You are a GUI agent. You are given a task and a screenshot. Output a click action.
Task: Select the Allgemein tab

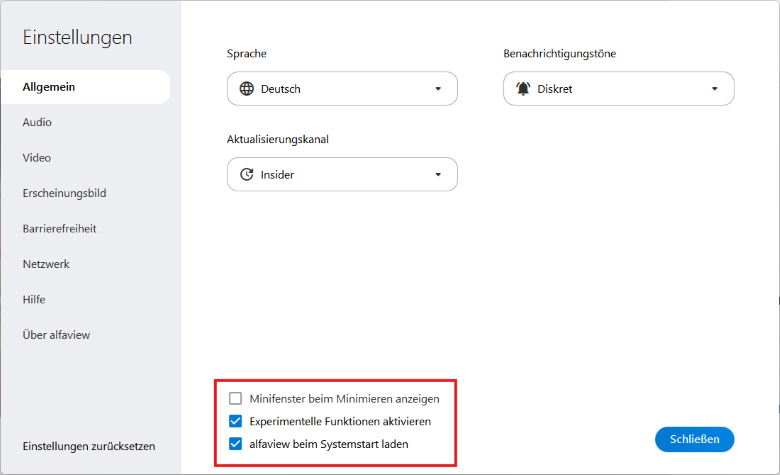click(49, 87)
